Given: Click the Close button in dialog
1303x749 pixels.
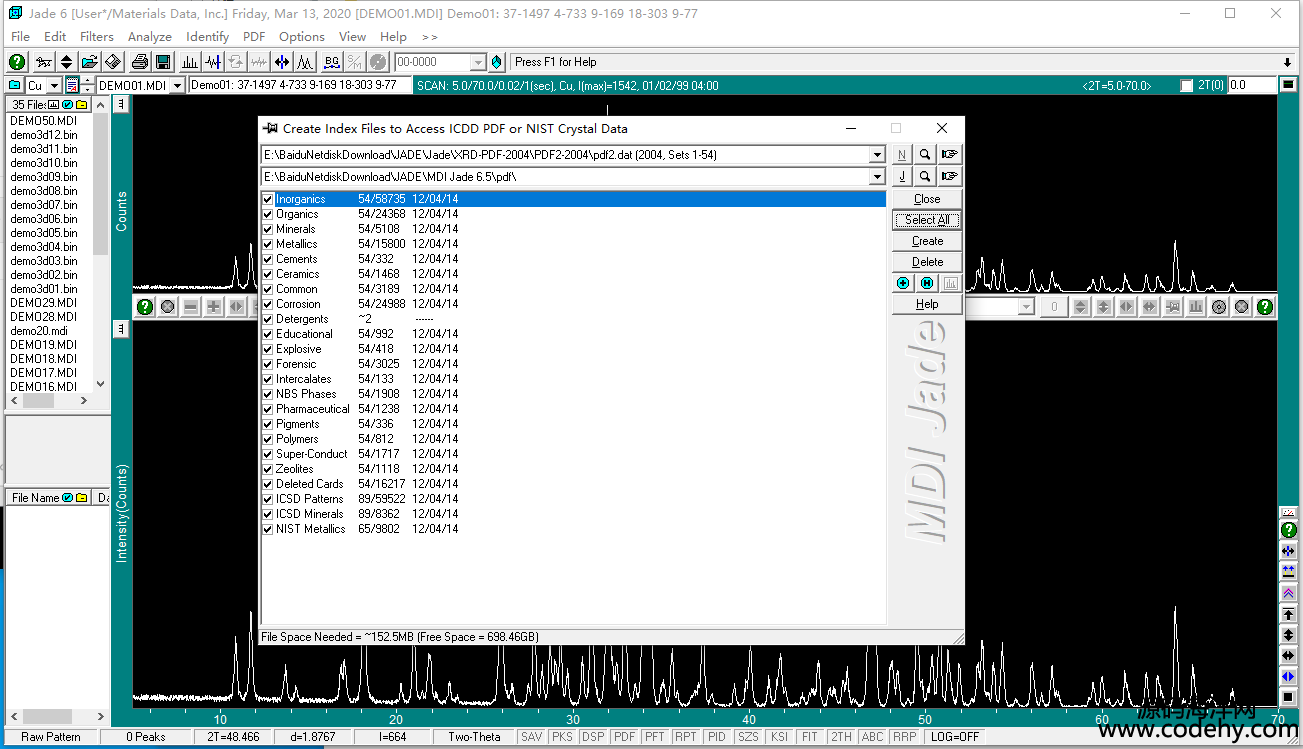Looking at the screenshot, I should (927, 199).
